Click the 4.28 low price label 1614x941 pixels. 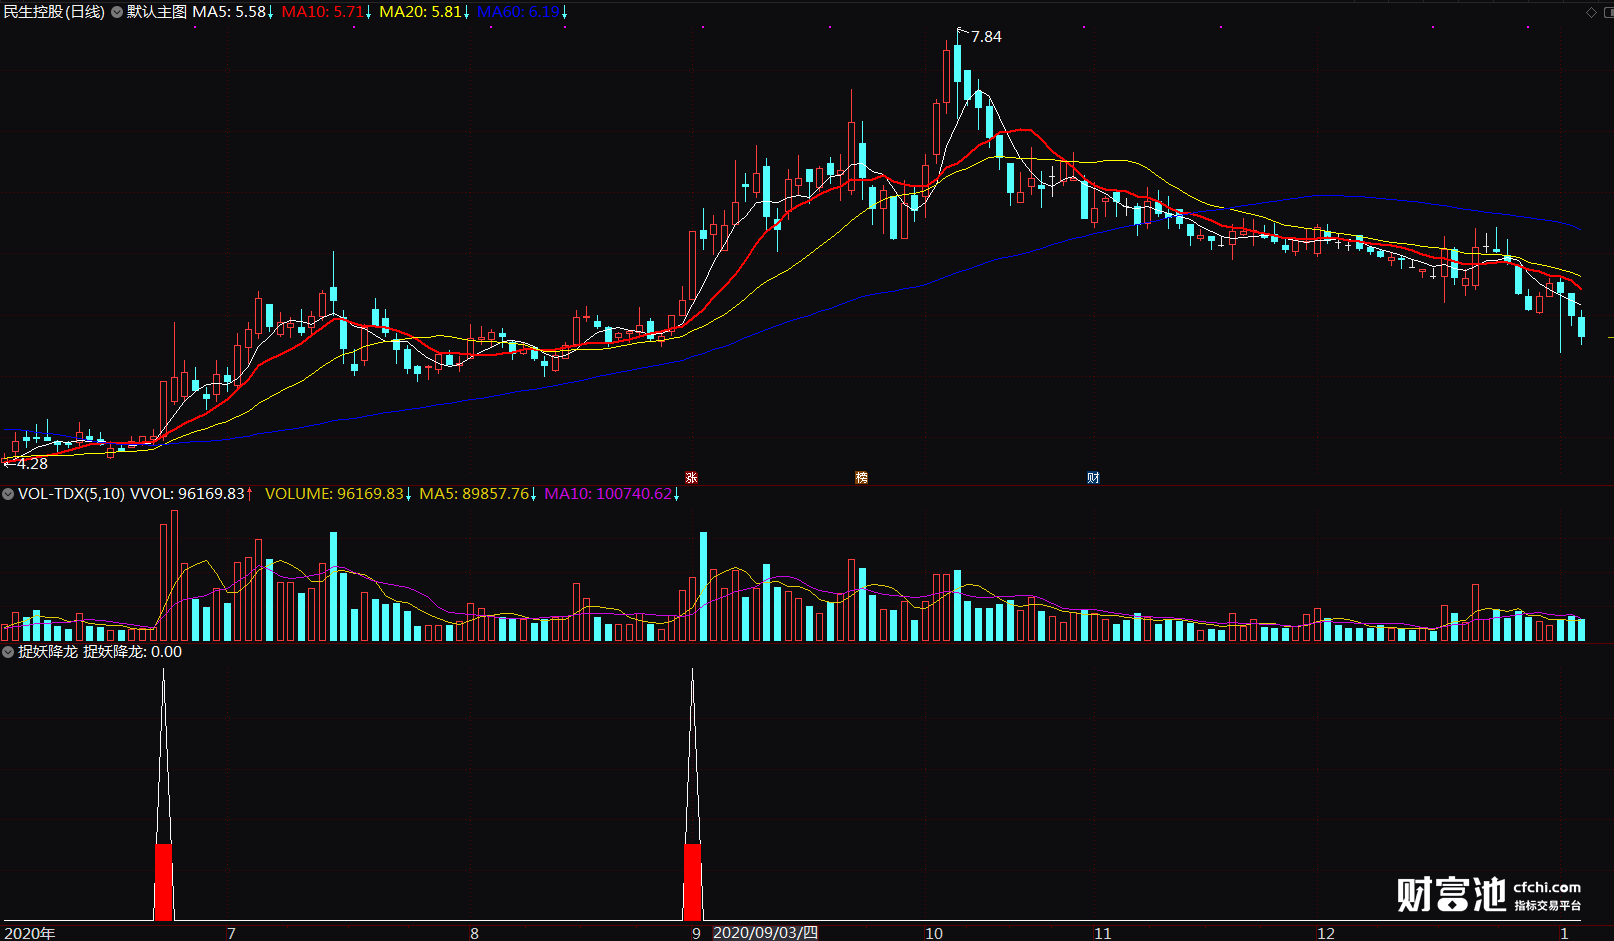(32, 464)
